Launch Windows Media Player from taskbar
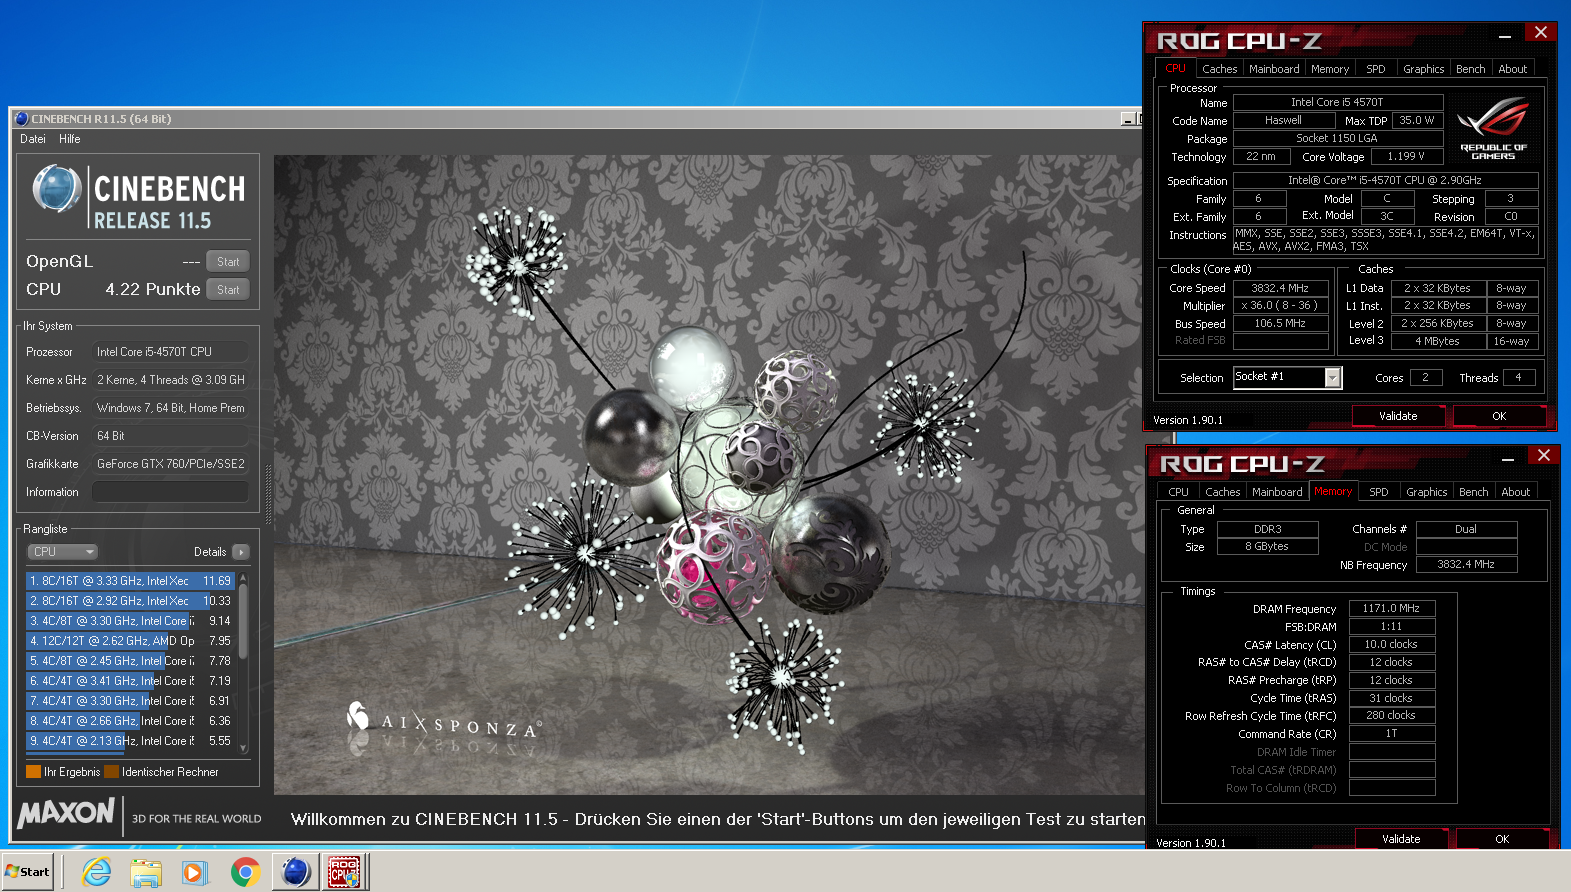Image resolution: width=1571 pixels, height=892 pixels. [194, 872]
